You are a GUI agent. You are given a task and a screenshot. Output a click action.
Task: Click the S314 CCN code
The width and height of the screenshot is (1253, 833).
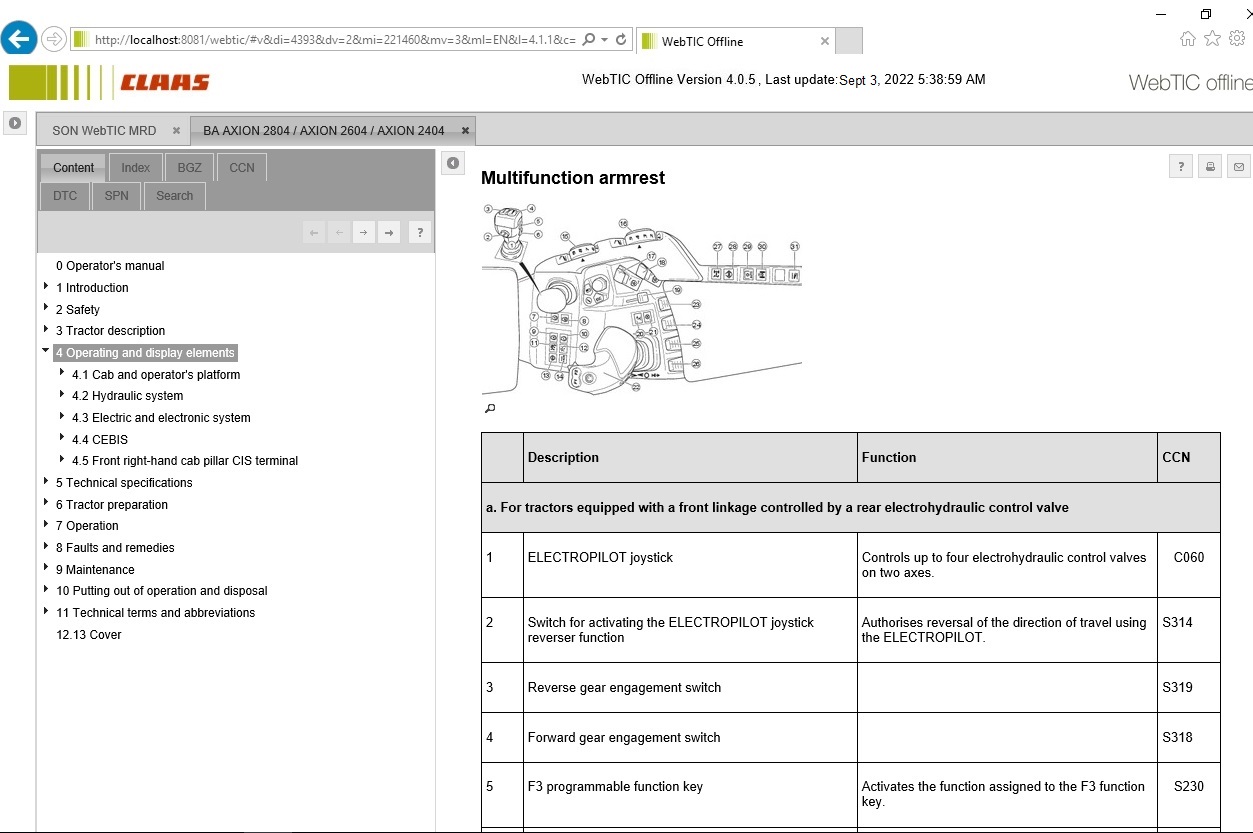(1177, 622)
